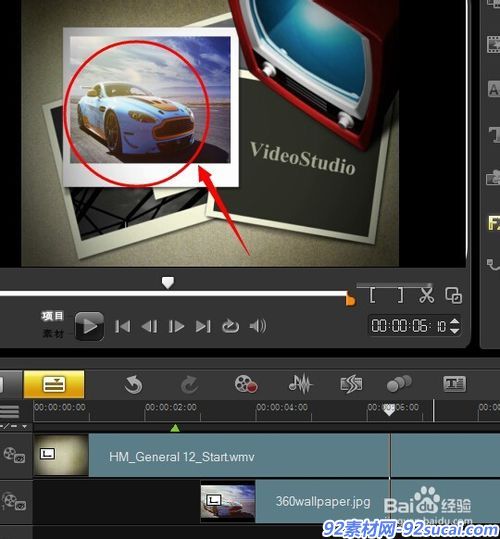
Task: Click the preview scrubber handle
Action: [x=168, y=283]
